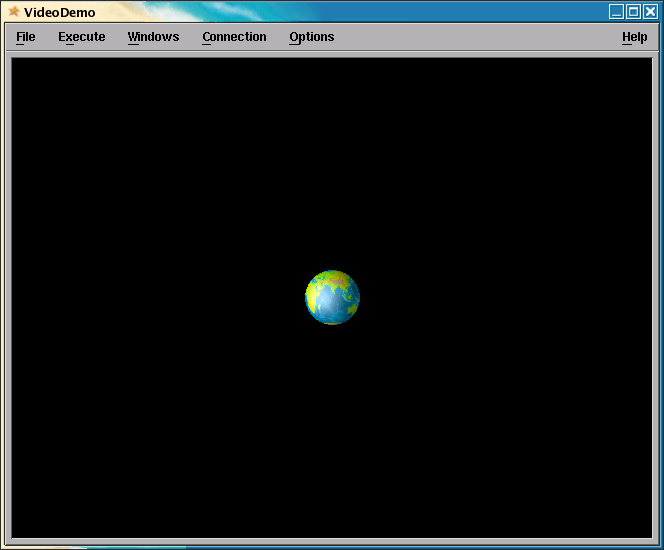Open the Connection menu

pyautogui.click(x=234, y=37)
